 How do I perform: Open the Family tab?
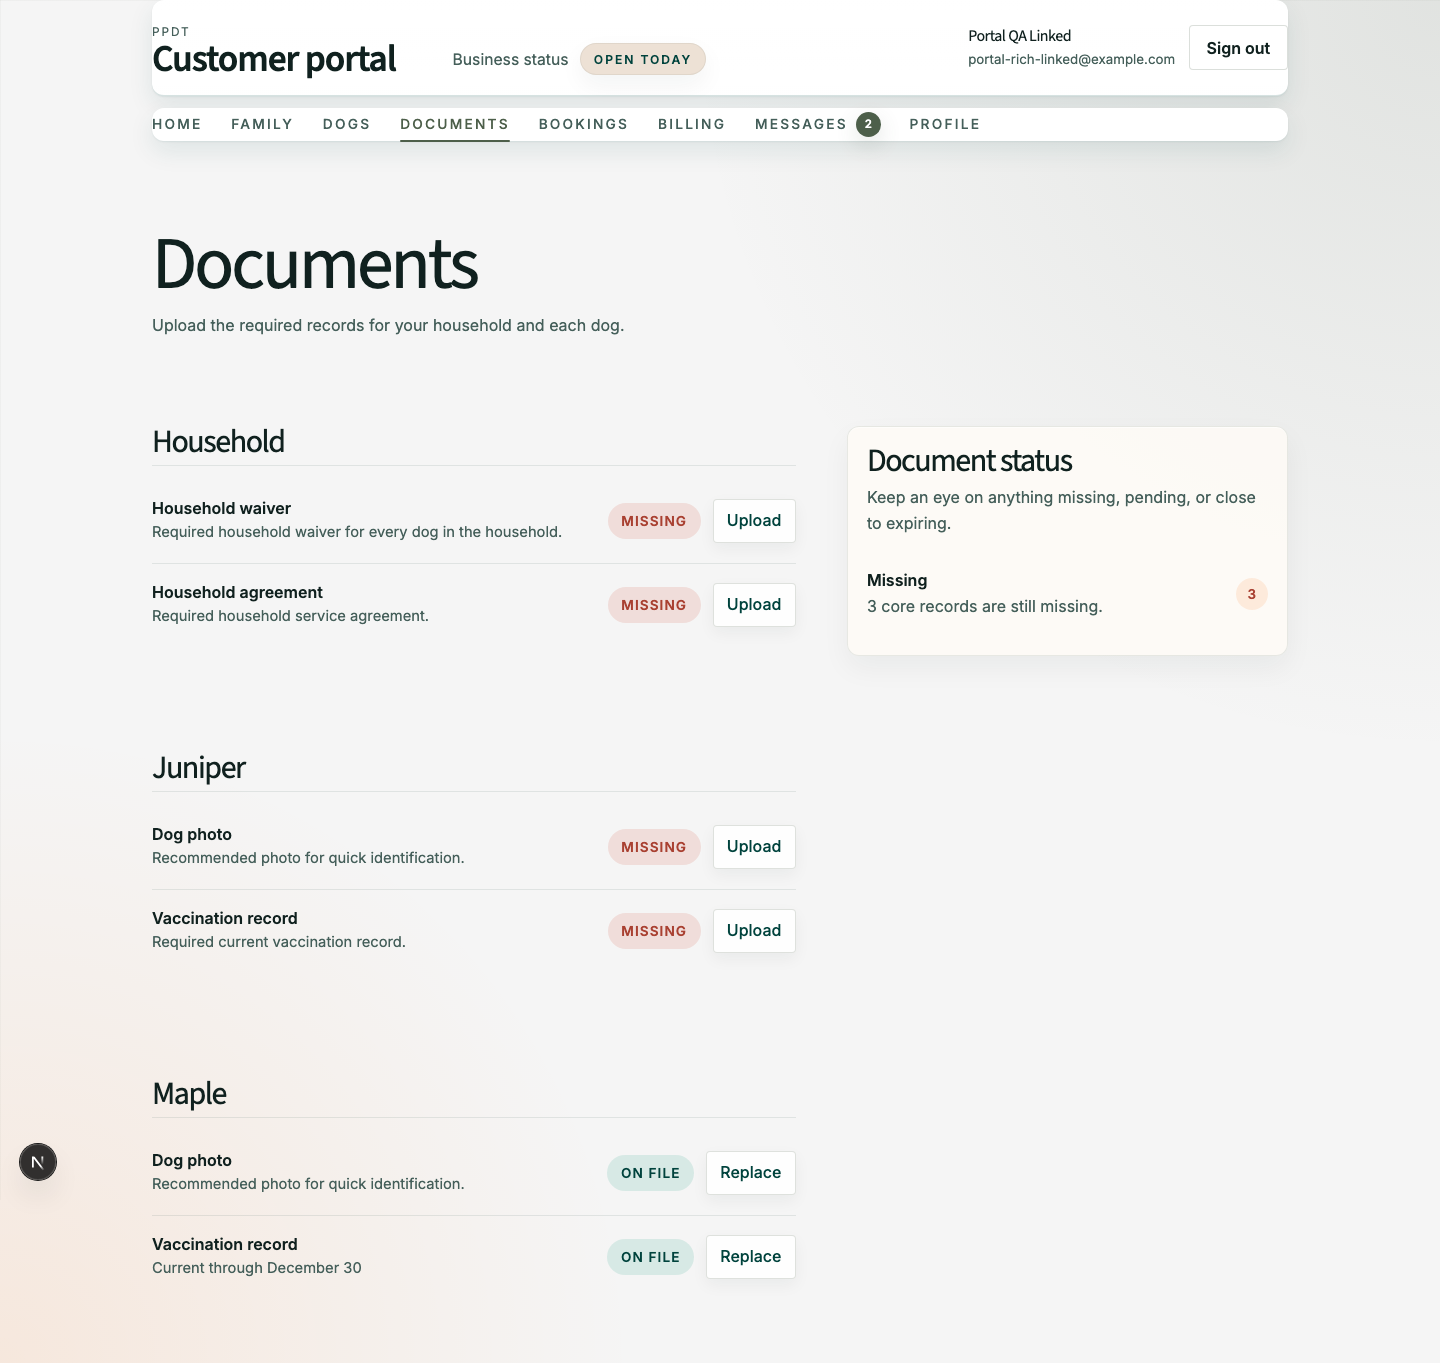pyautogui.click(x=262, y=124)
